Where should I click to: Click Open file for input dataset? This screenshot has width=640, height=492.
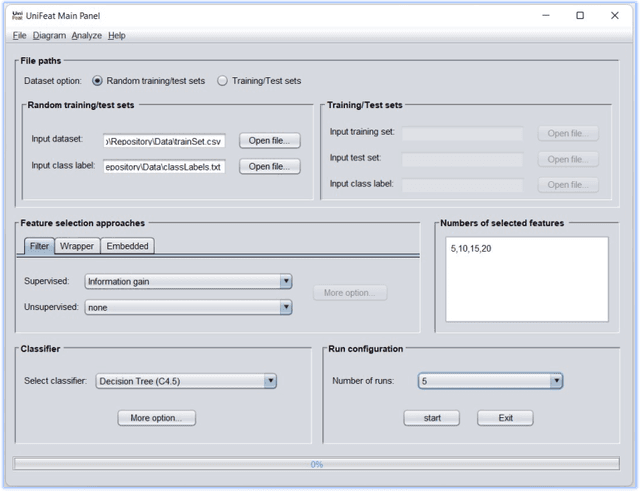tap(269, 141)
